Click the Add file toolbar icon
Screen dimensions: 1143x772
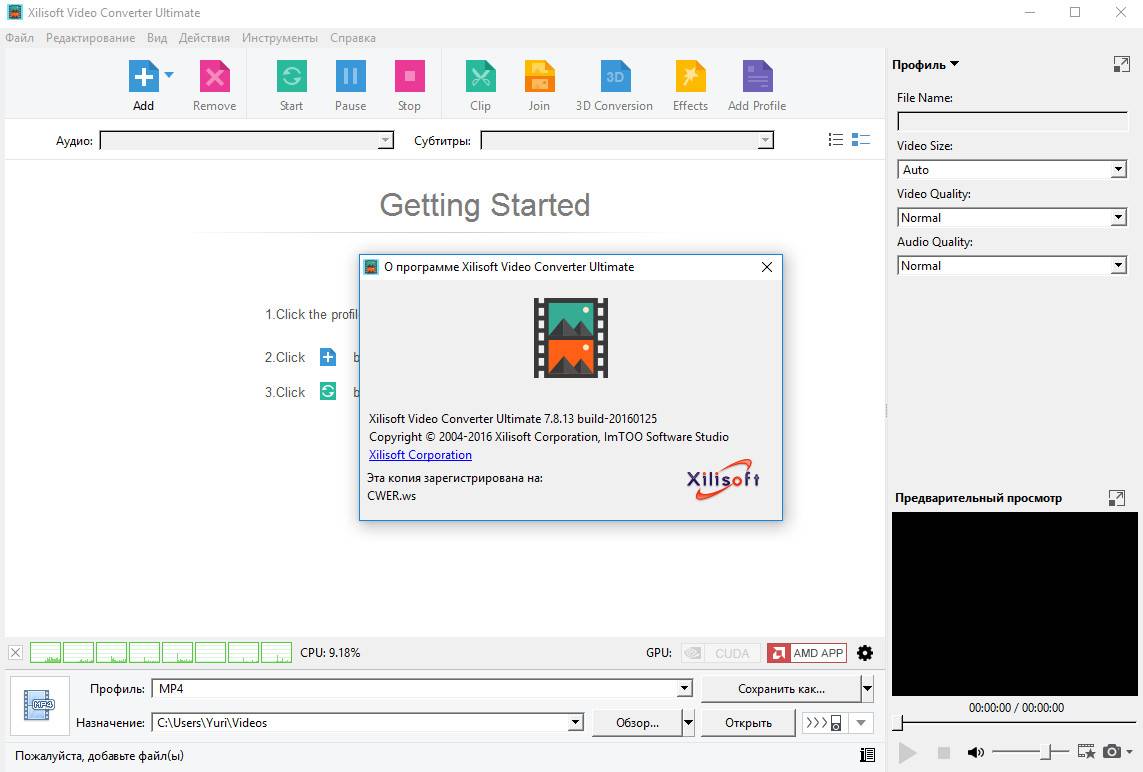[x=144, y=77]
